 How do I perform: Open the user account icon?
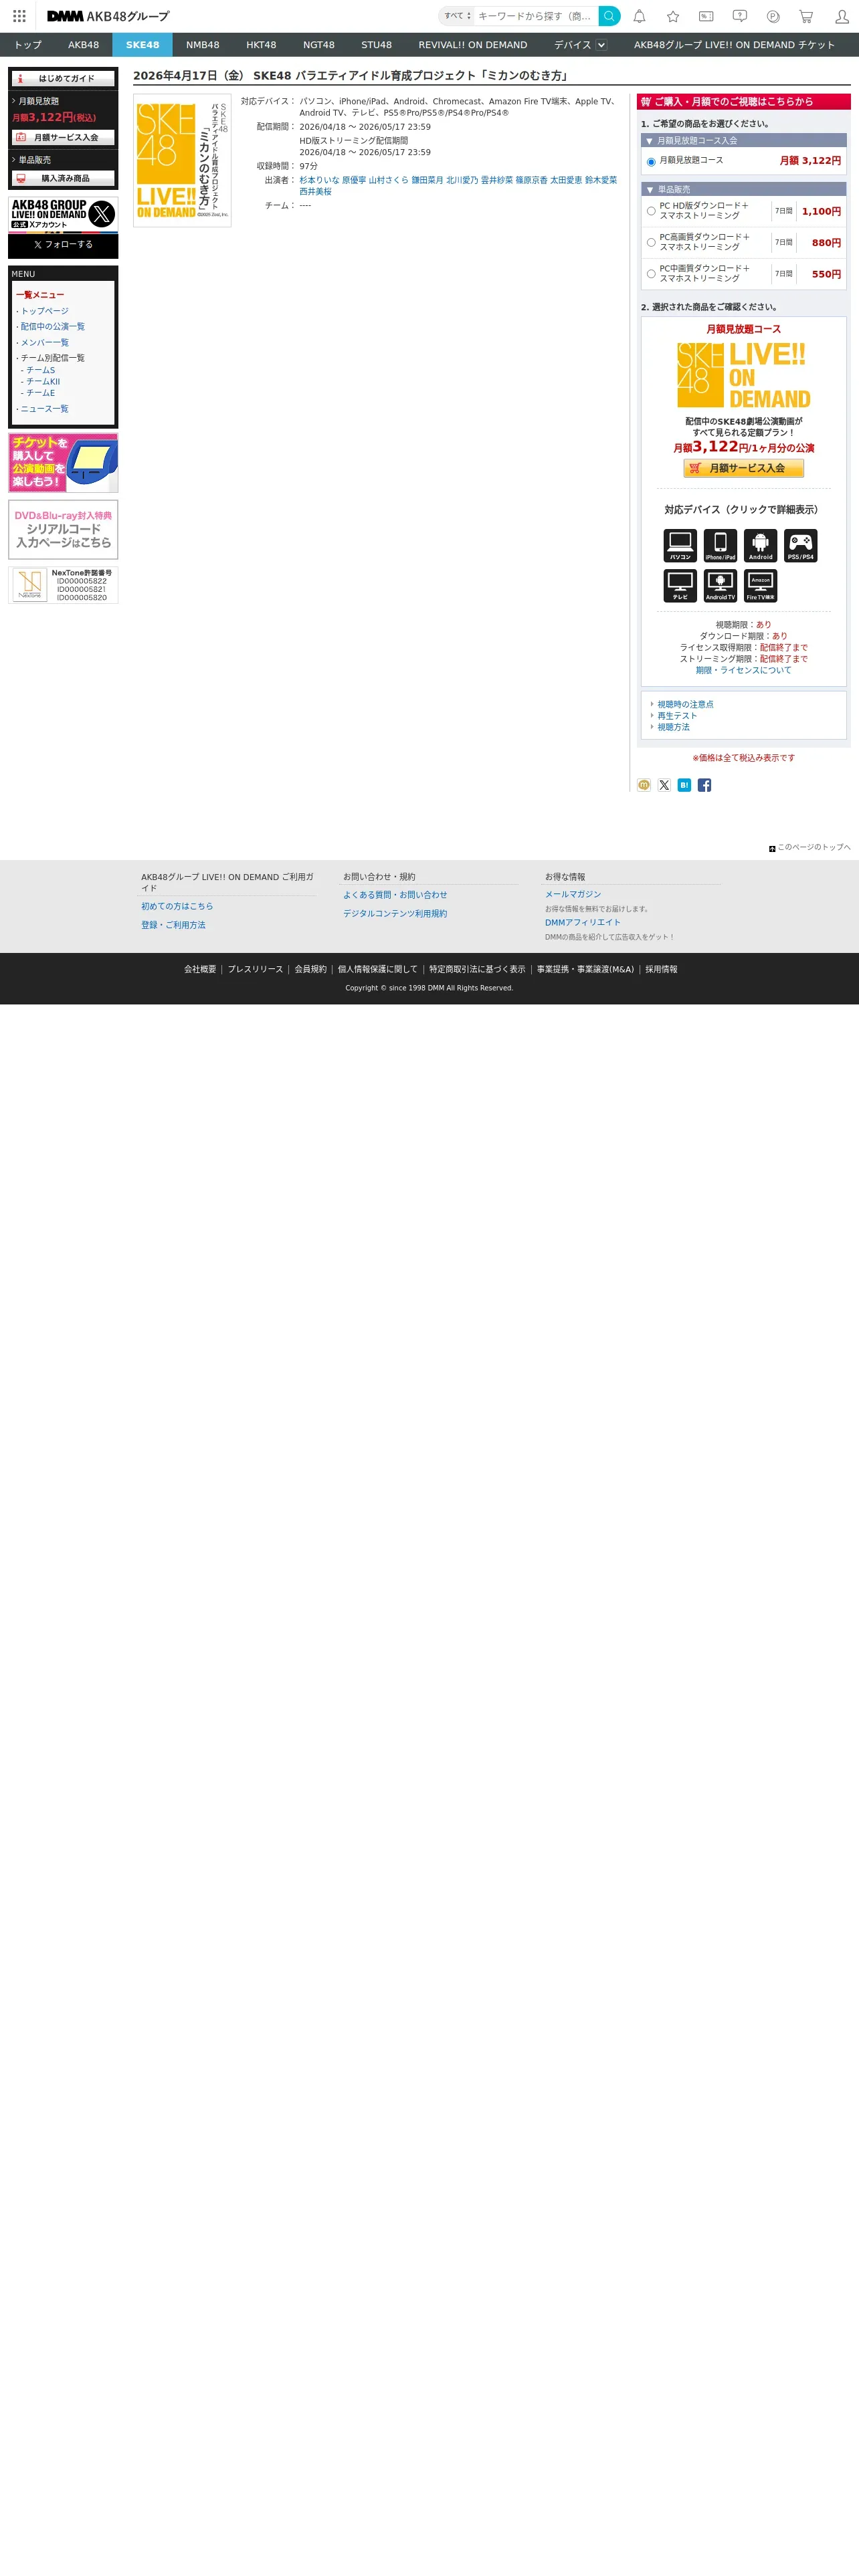click(842, 16)
